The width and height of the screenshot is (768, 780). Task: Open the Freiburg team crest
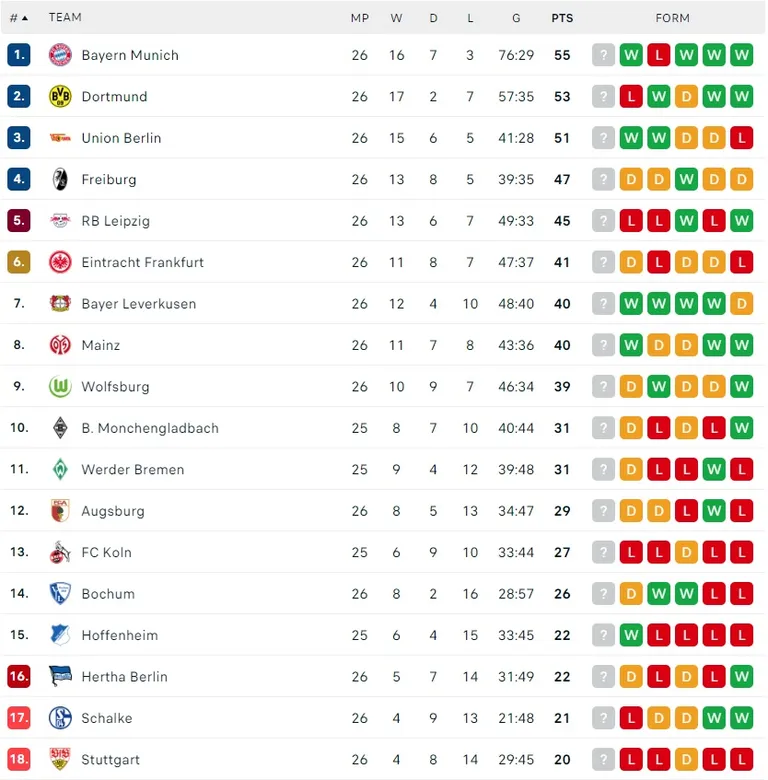[60, 179]
